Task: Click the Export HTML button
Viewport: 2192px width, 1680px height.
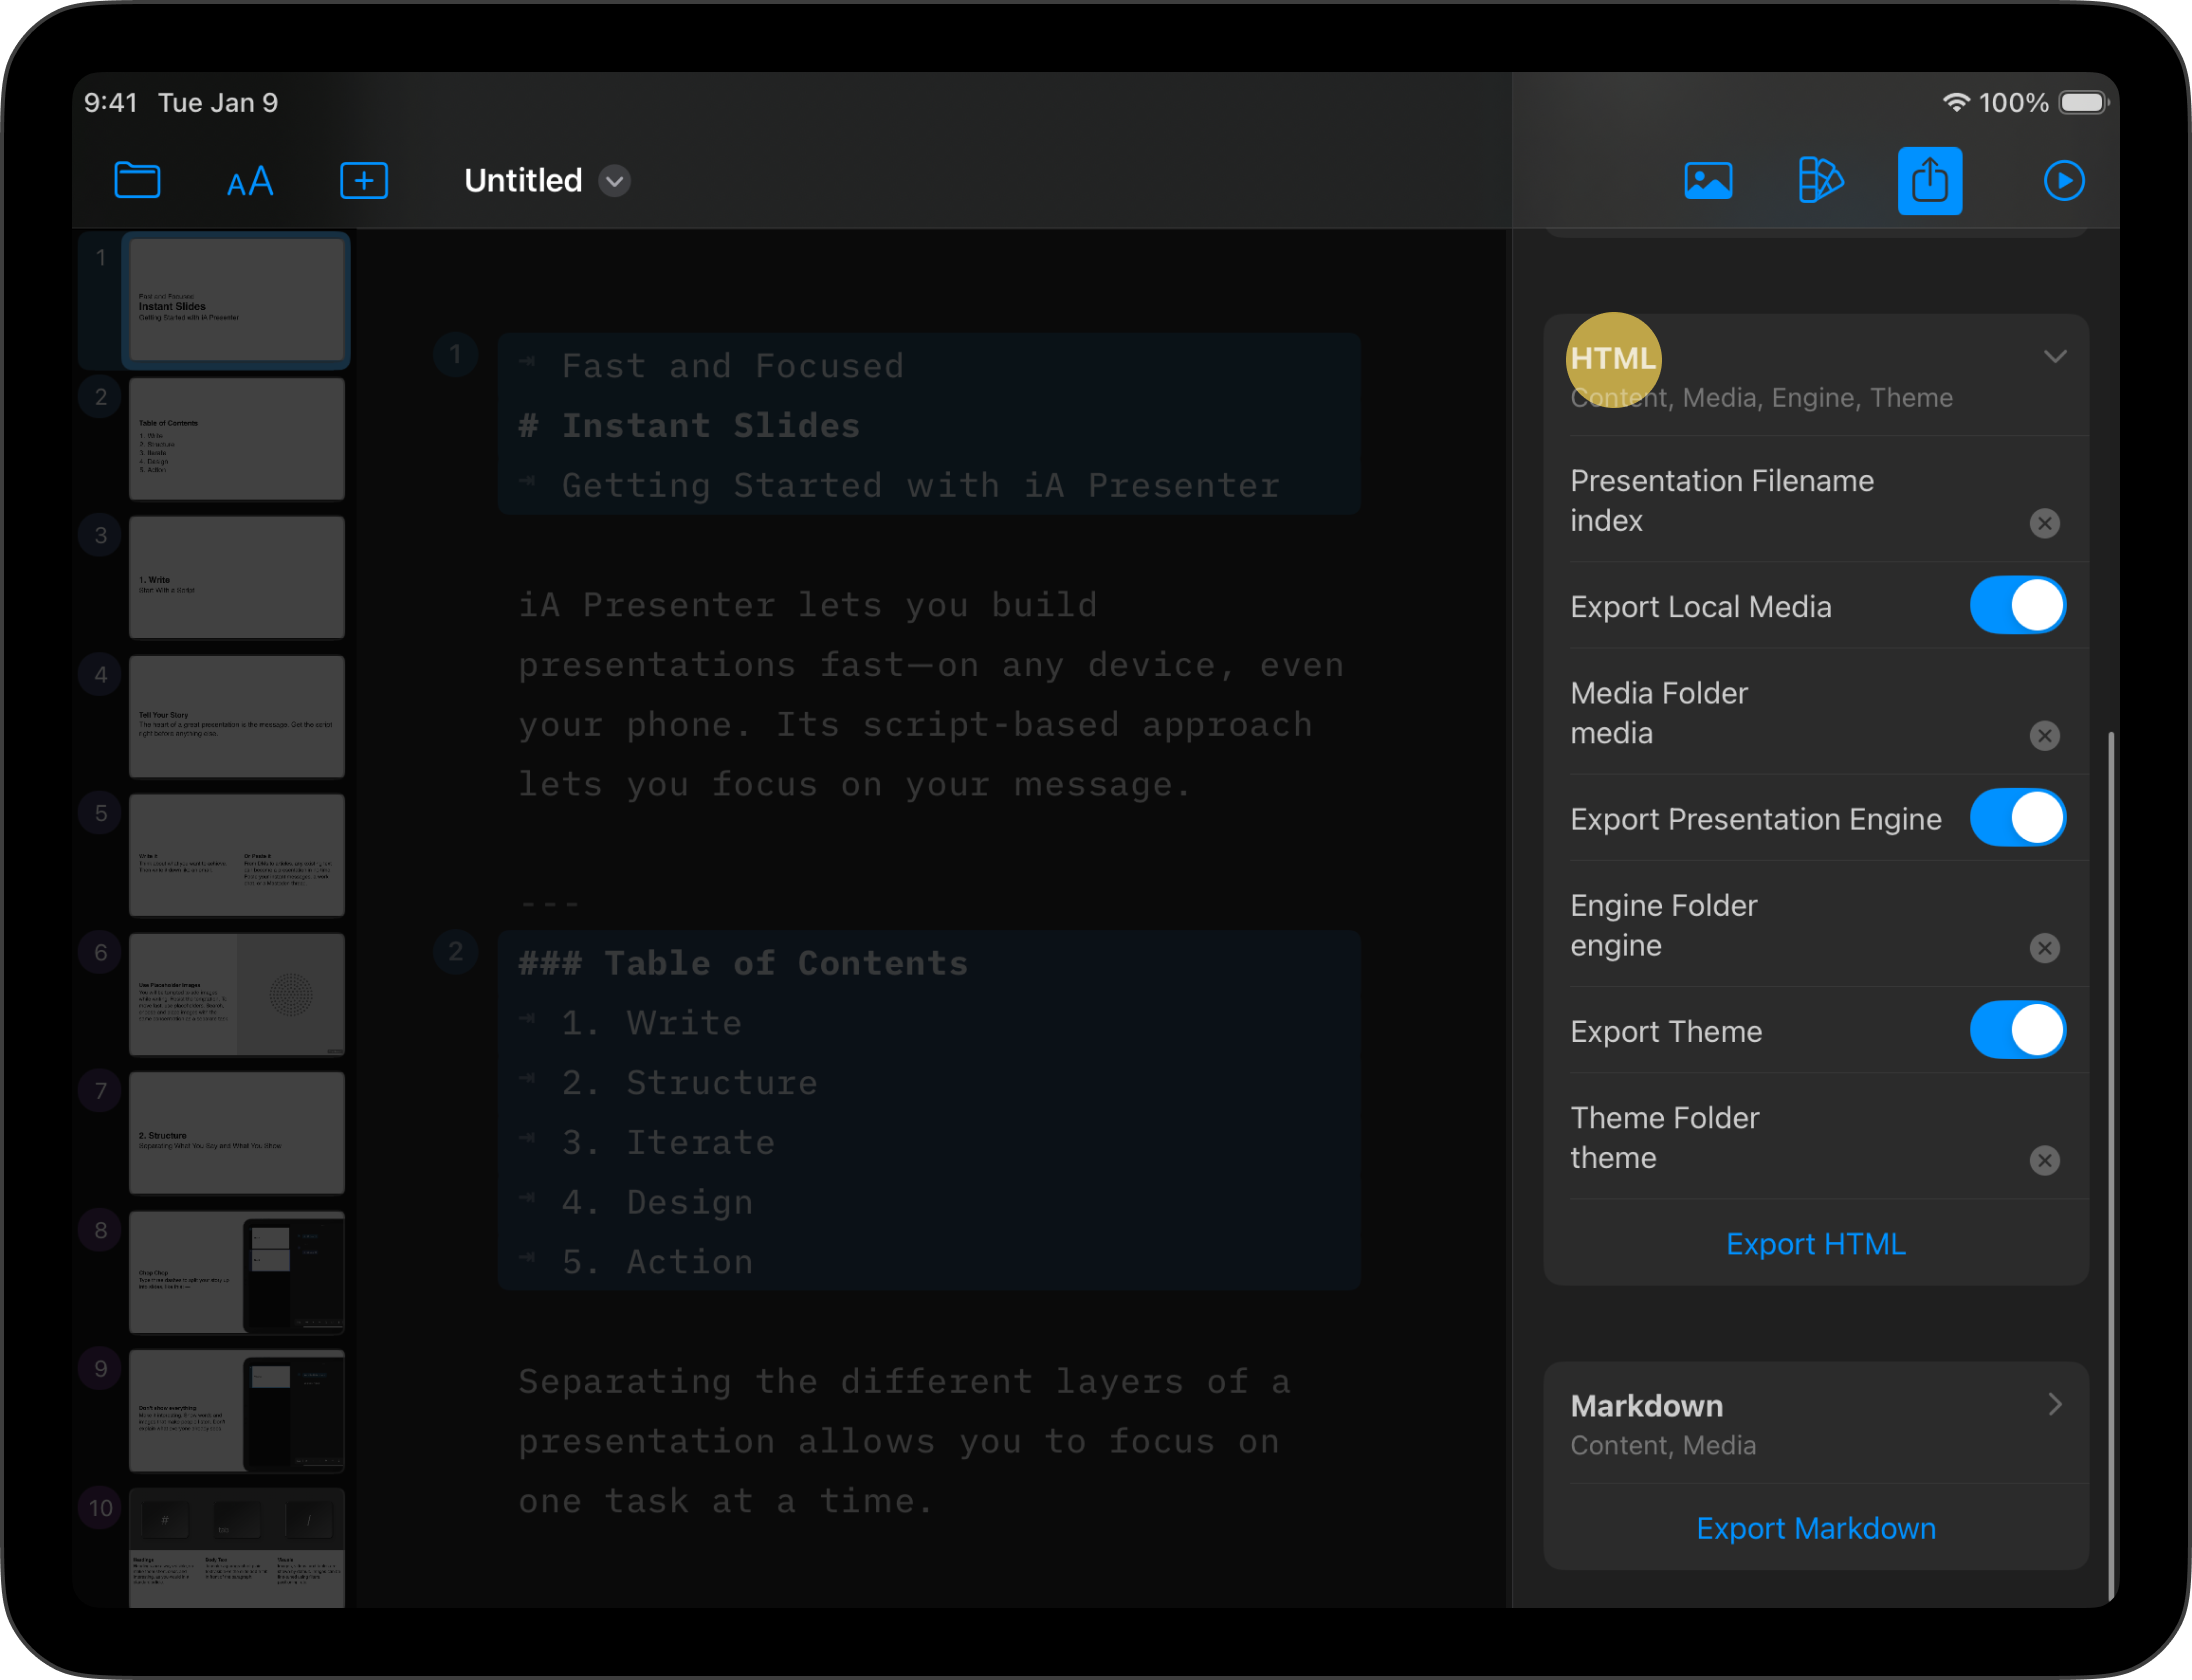Action: tap(1815, 1244)
